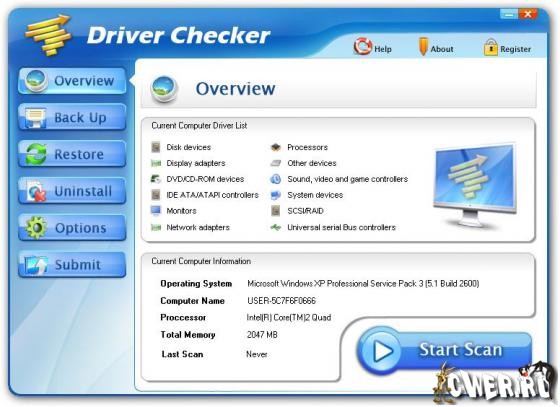Click the IDE ATA/ATAPI controllers icon

(156, 195)
